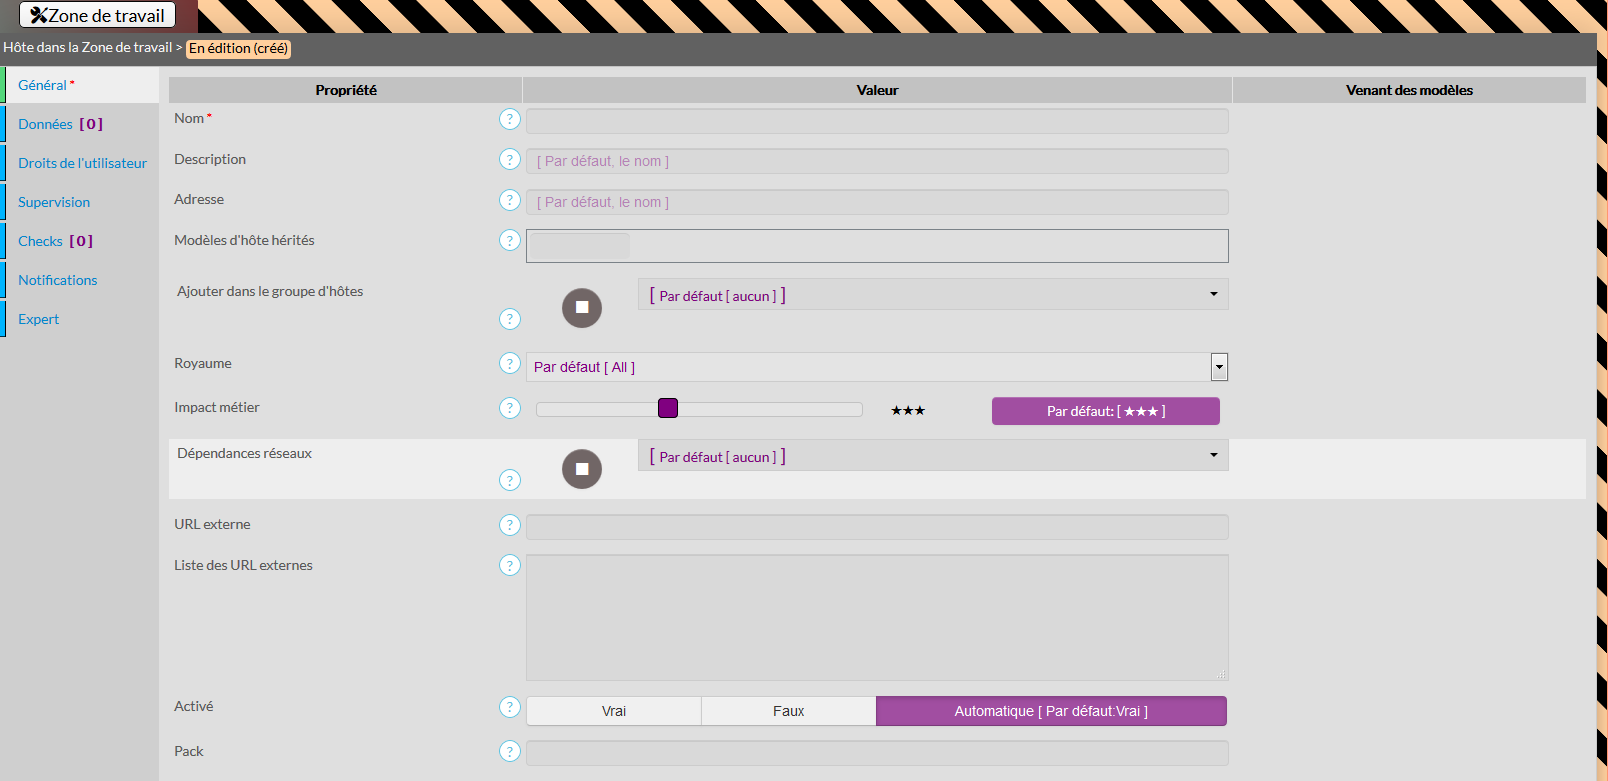Viewport: 1608px width, 781px height.
Task: Show help for Modèles d'hôte hérités
Action: (510, 241)
